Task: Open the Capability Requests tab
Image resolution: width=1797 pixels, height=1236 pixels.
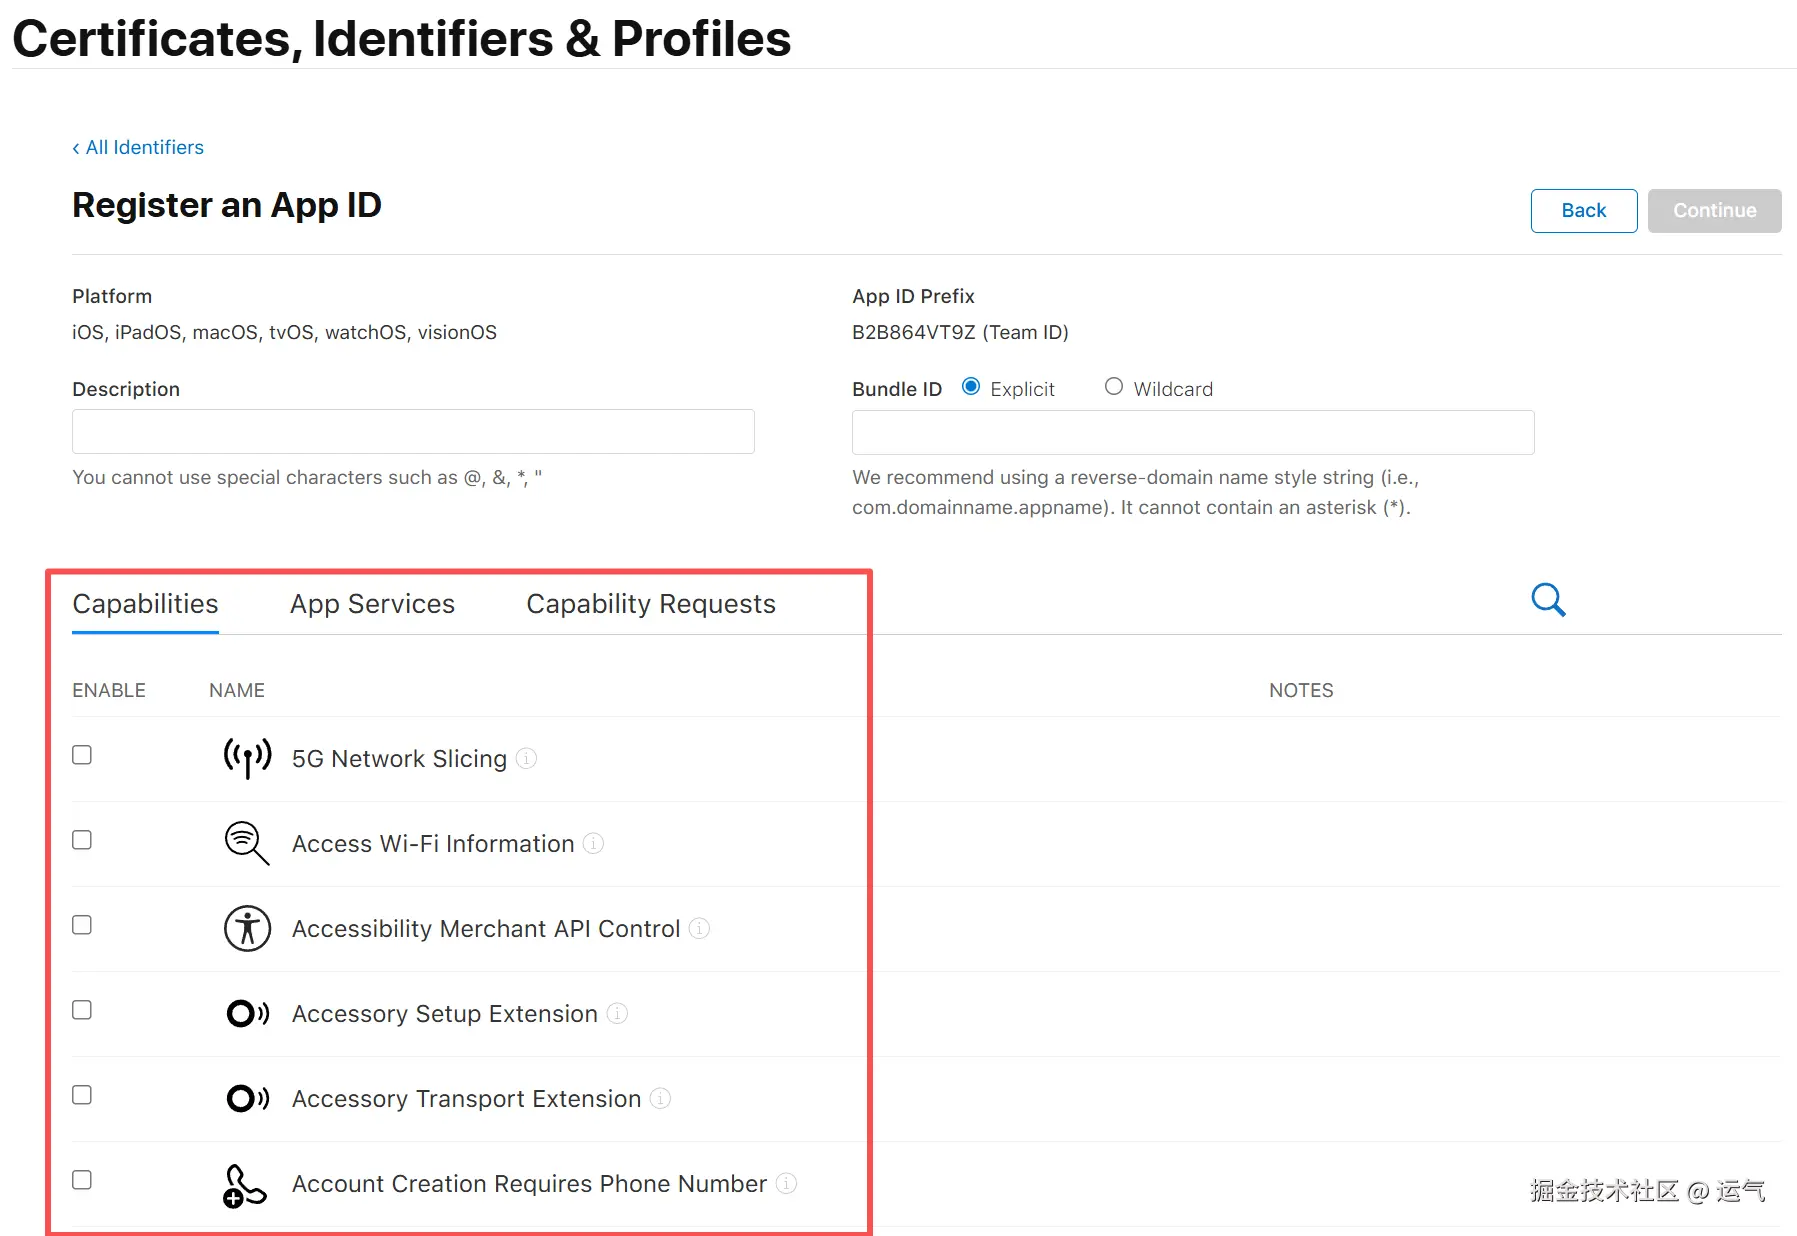Action: coord(650,604)
